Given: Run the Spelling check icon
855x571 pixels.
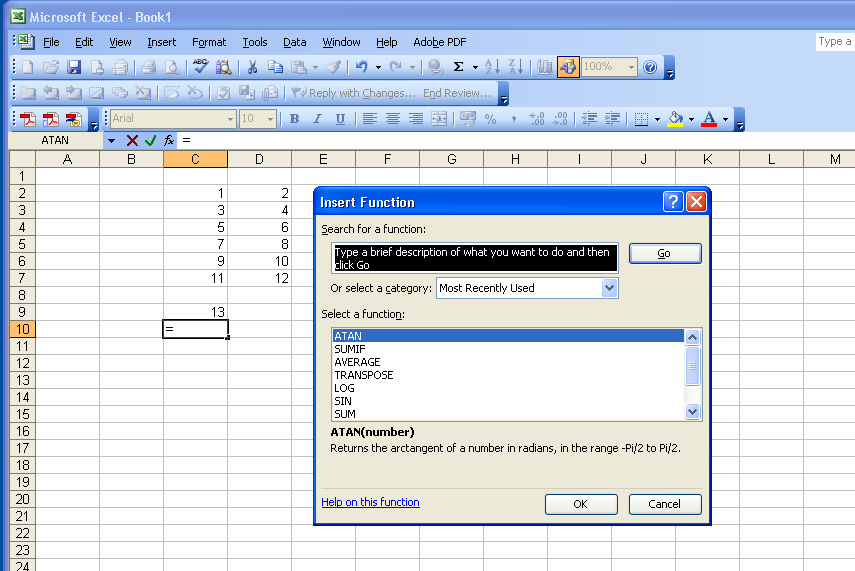Looking at the screenshot, I should (x=200, y=67).
